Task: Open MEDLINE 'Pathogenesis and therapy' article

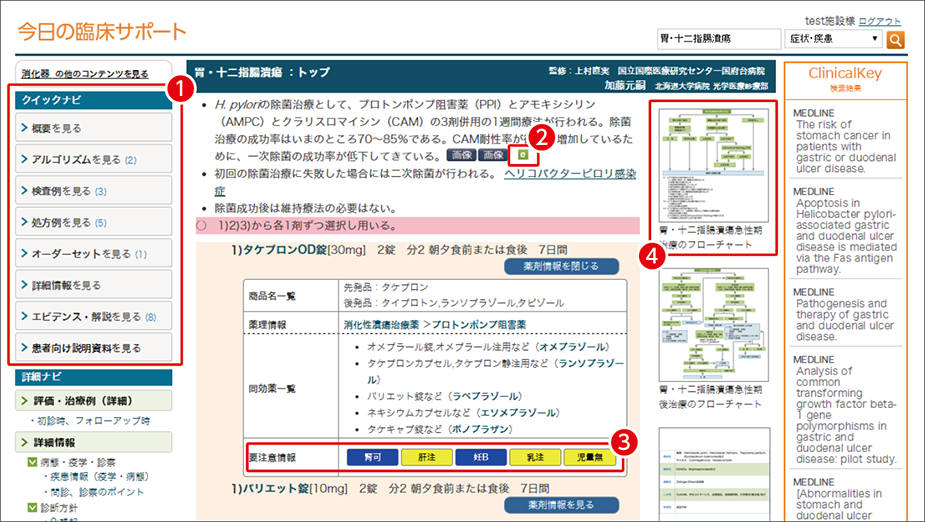Action: (845, 320)
